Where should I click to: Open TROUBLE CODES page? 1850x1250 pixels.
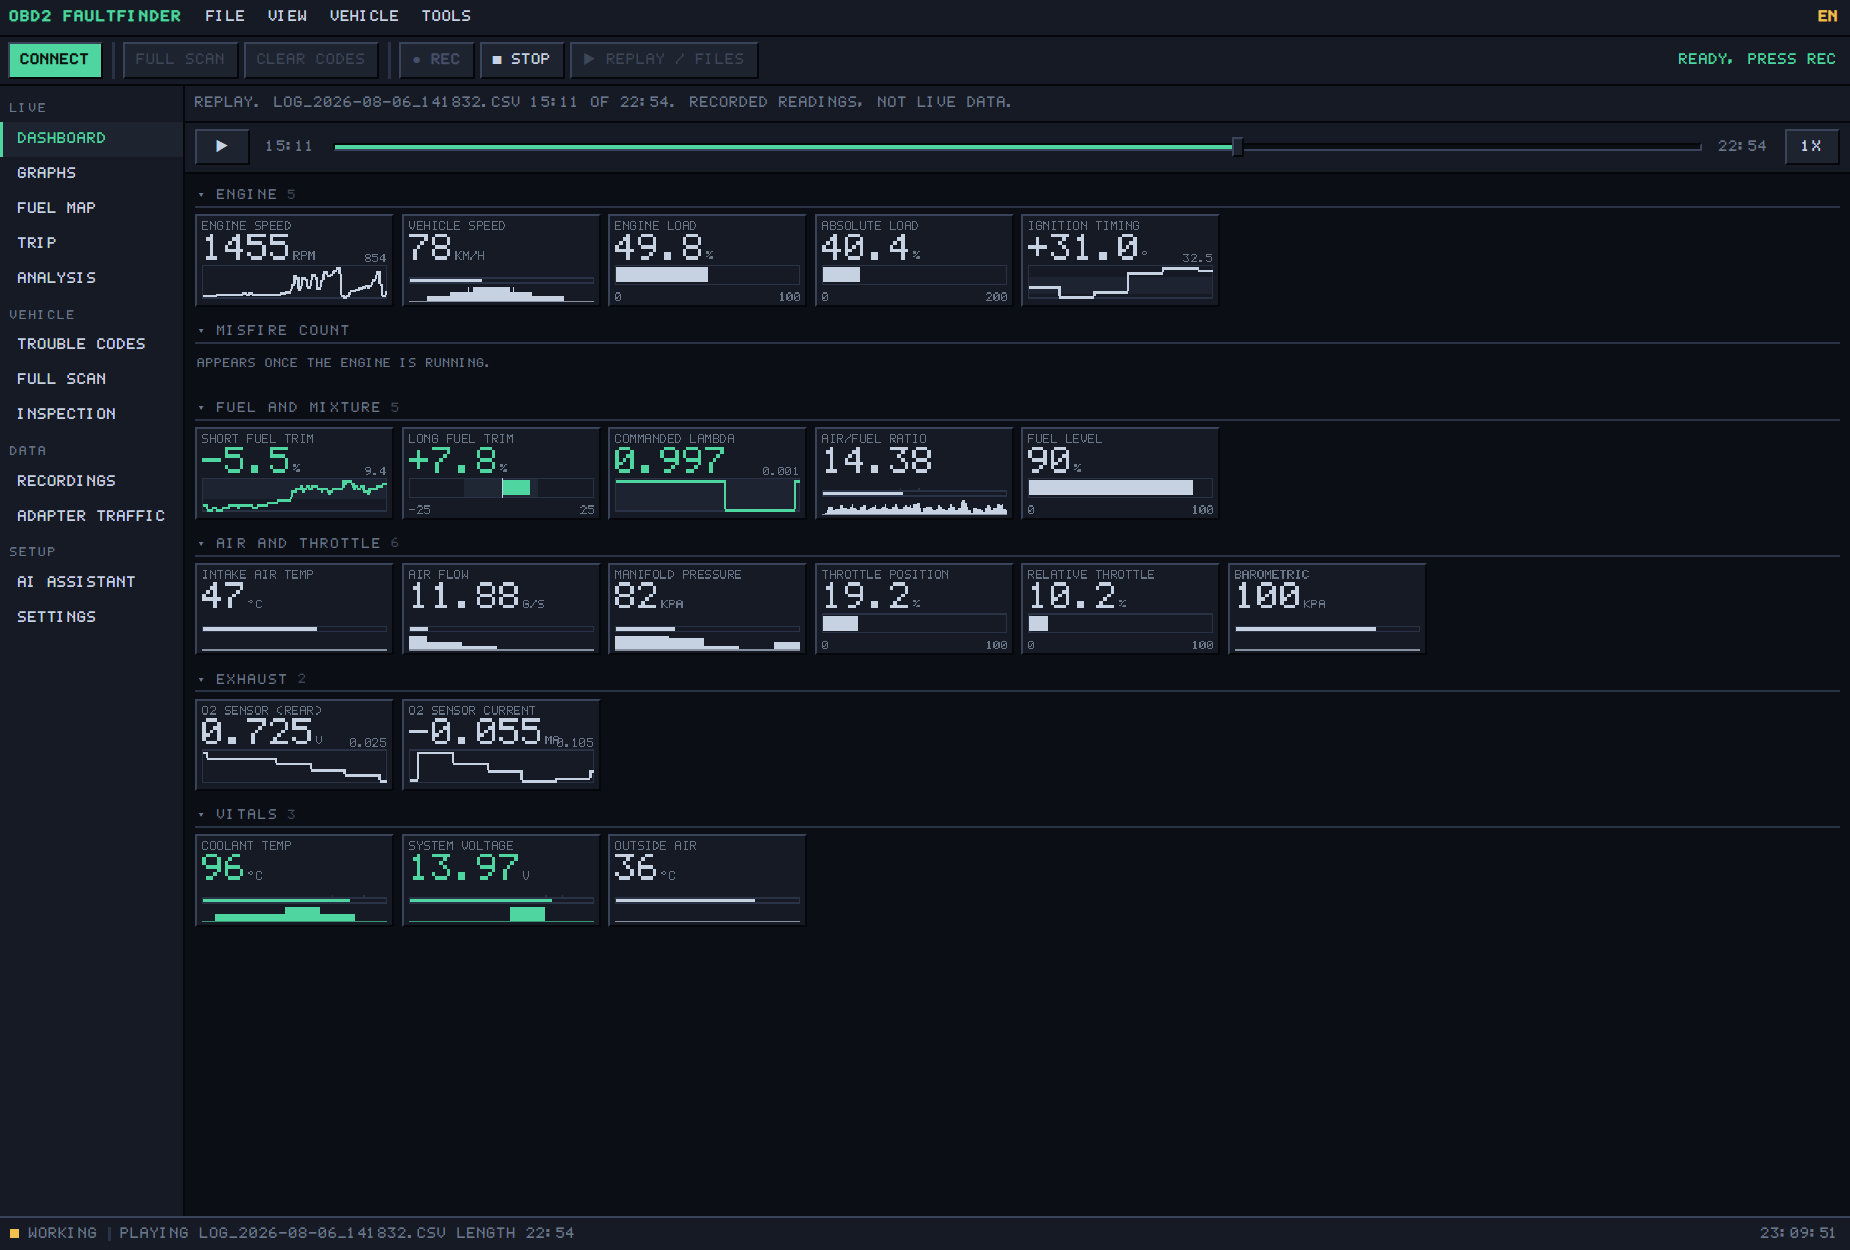[x=91, y=344]
